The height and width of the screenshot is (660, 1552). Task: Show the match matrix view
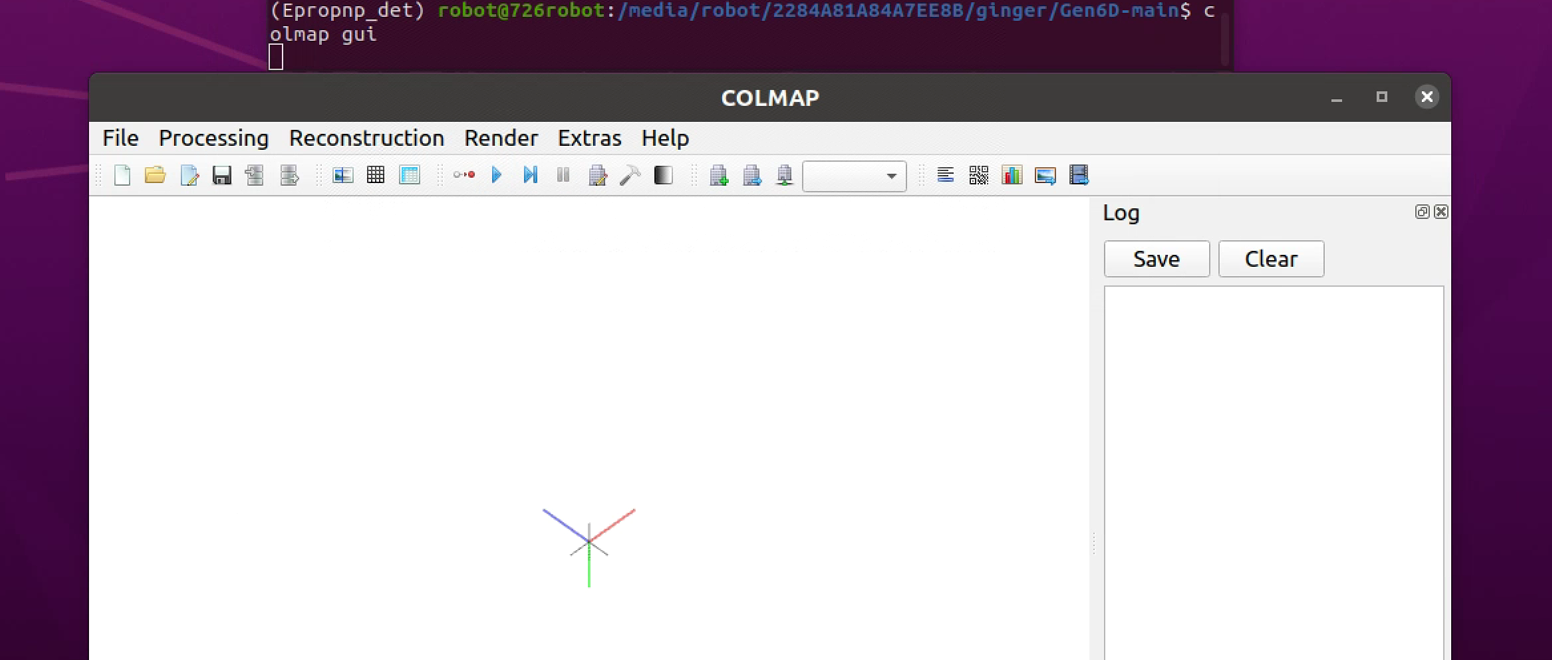tap(978, 175)
